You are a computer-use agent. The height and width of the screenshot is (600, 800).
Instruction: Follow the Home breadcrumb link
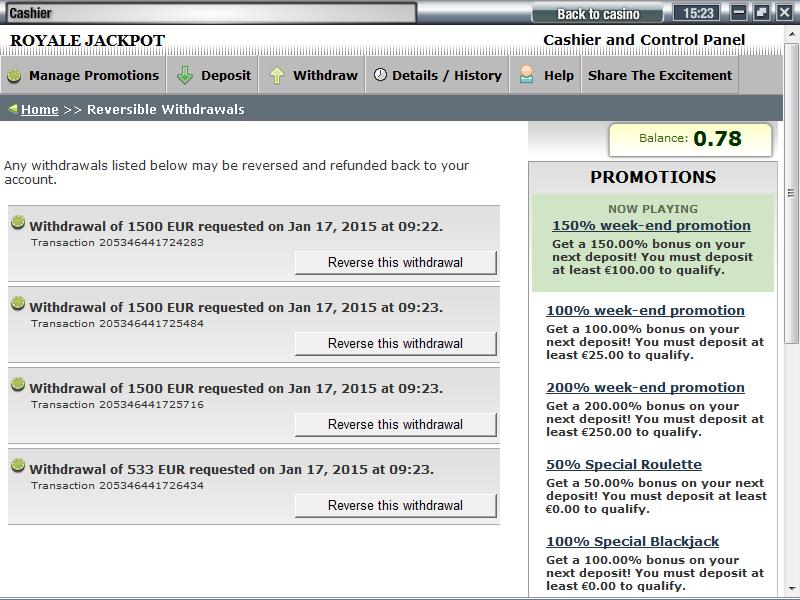tap(40, 109)
